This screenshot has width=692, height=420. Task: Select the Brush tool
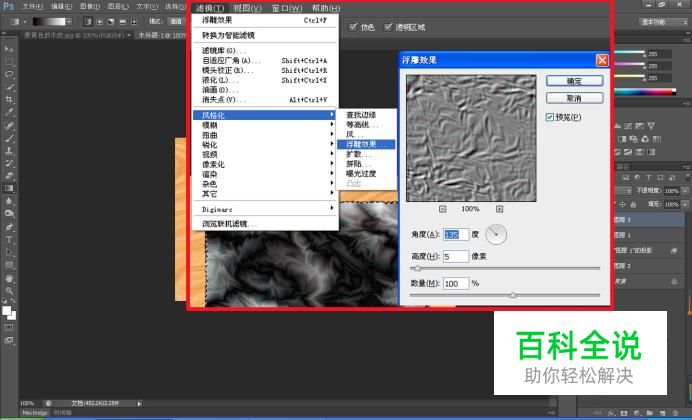pos(9,138)
